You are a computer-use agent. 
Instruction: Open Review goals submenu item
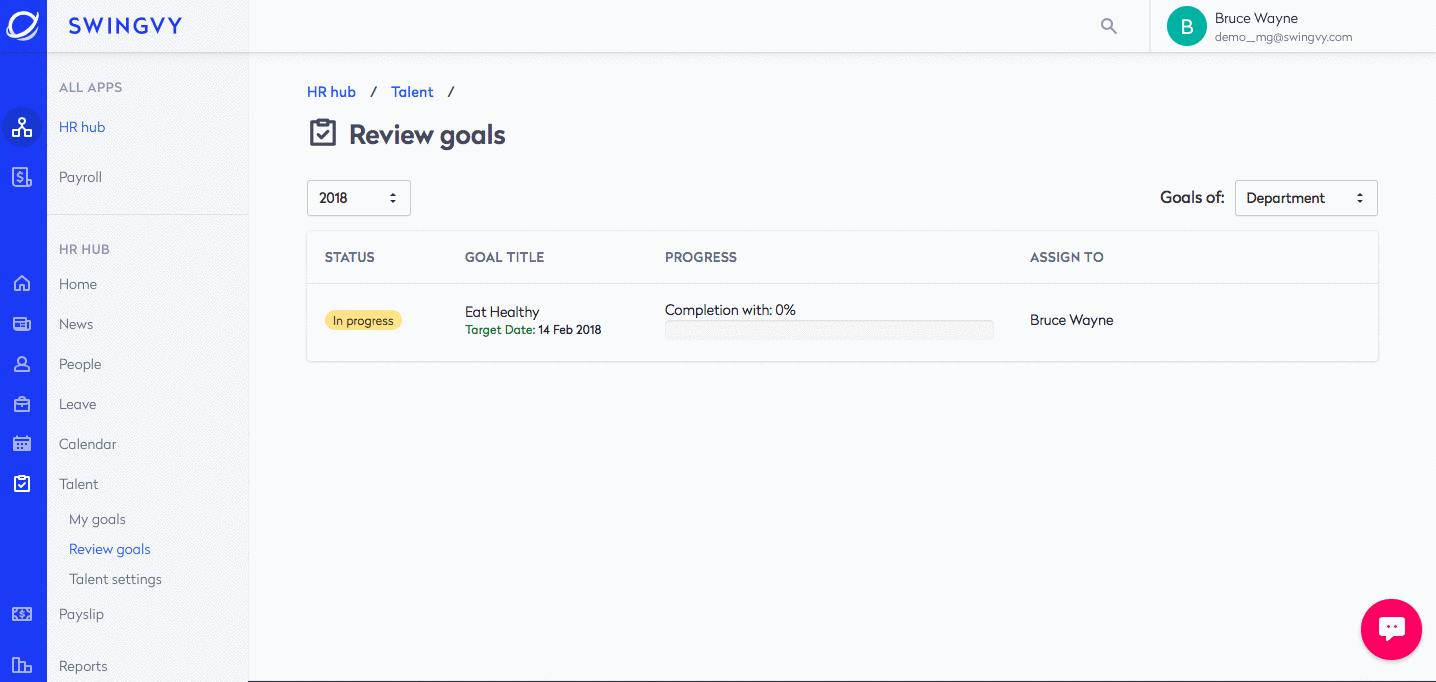110,549
